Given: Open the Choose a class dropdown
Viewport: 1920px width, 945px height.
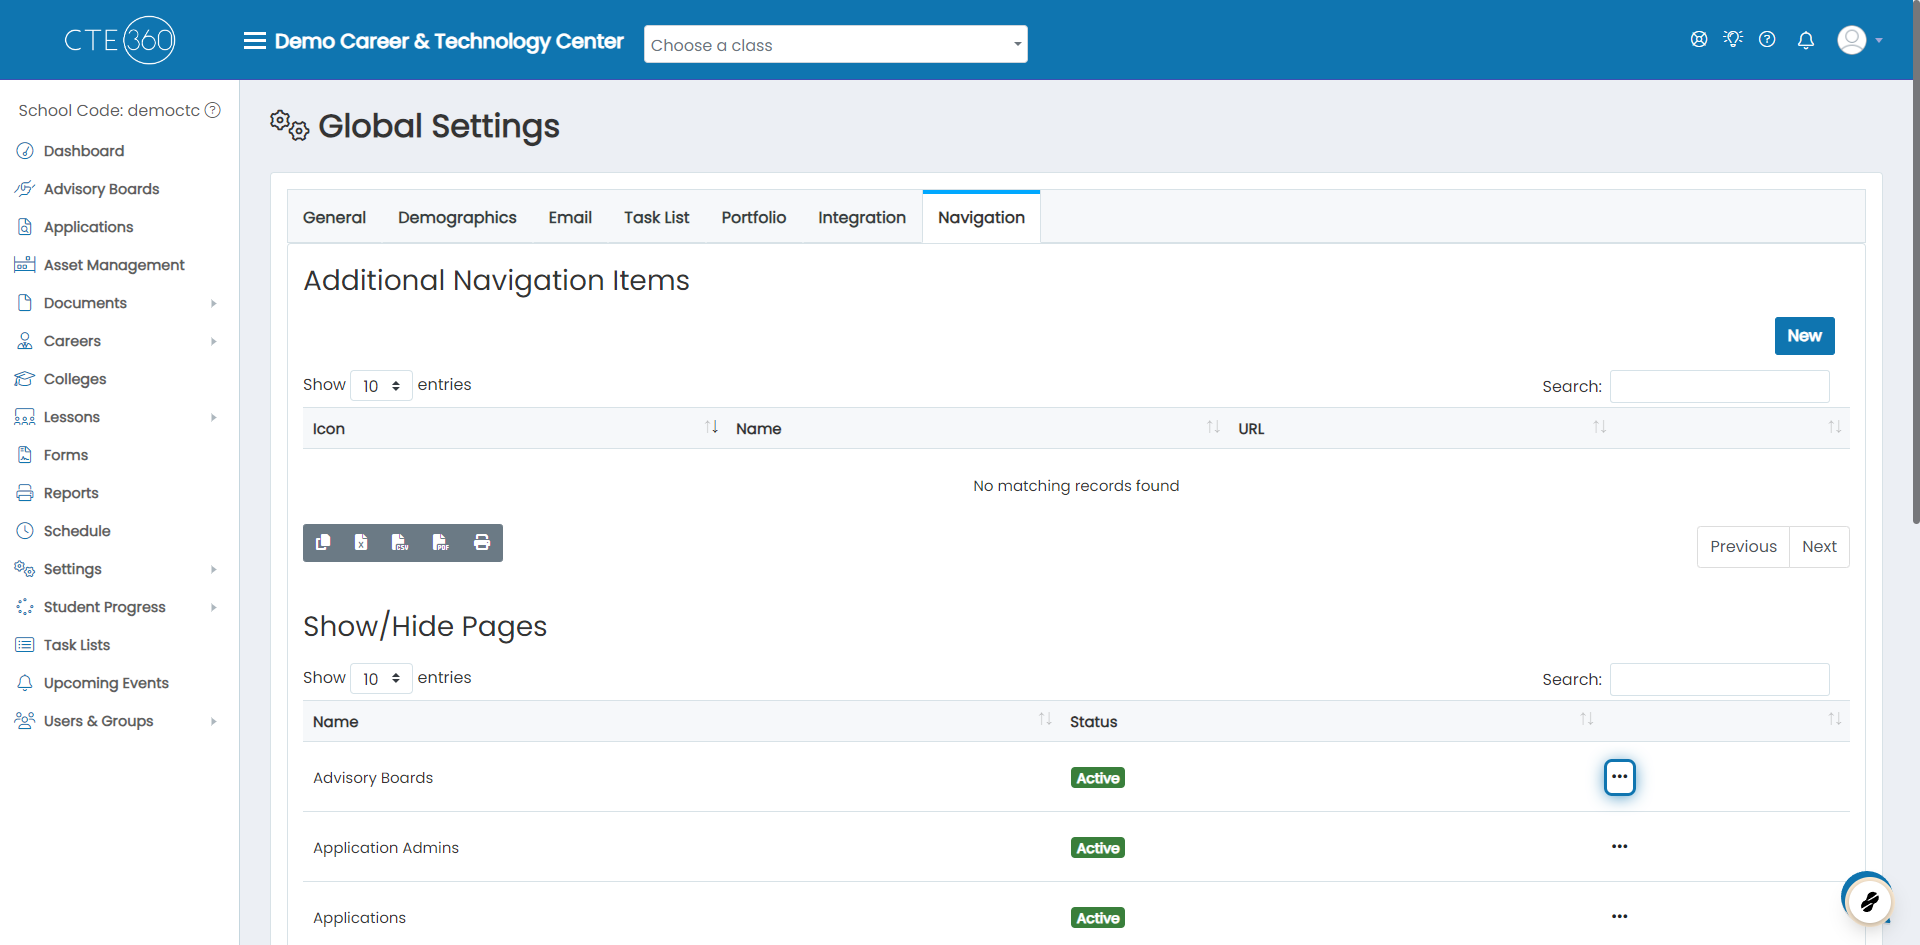Looking at the screenshot, I should (835, 44).
